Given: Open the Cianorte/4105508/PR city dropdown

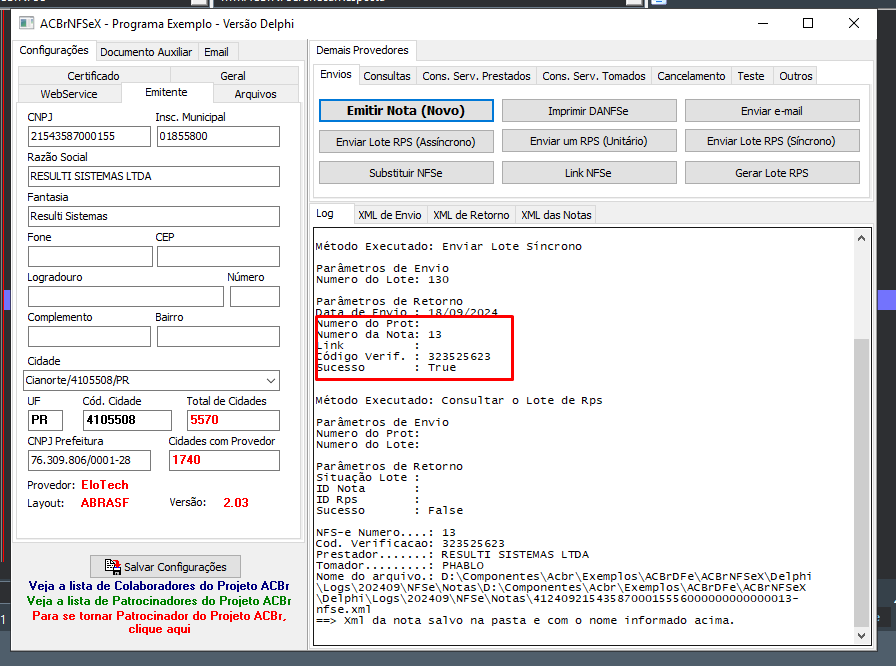Looking at the screenshot, I should point(151,380).
